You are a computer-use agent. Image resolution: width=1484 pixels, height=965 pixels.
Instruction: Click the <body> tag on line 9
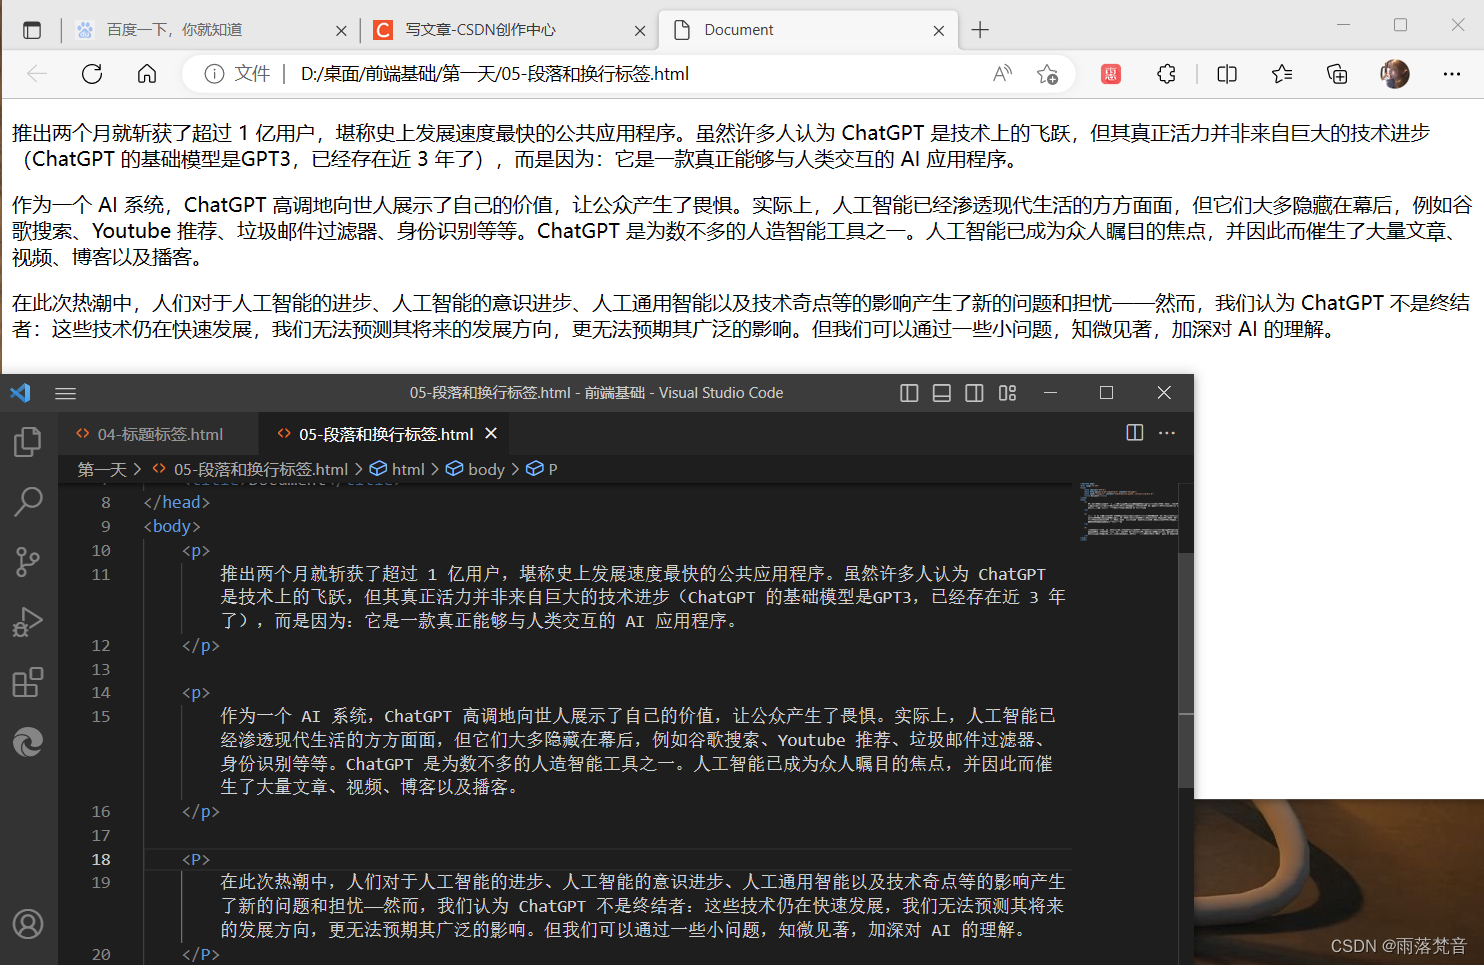172,526
